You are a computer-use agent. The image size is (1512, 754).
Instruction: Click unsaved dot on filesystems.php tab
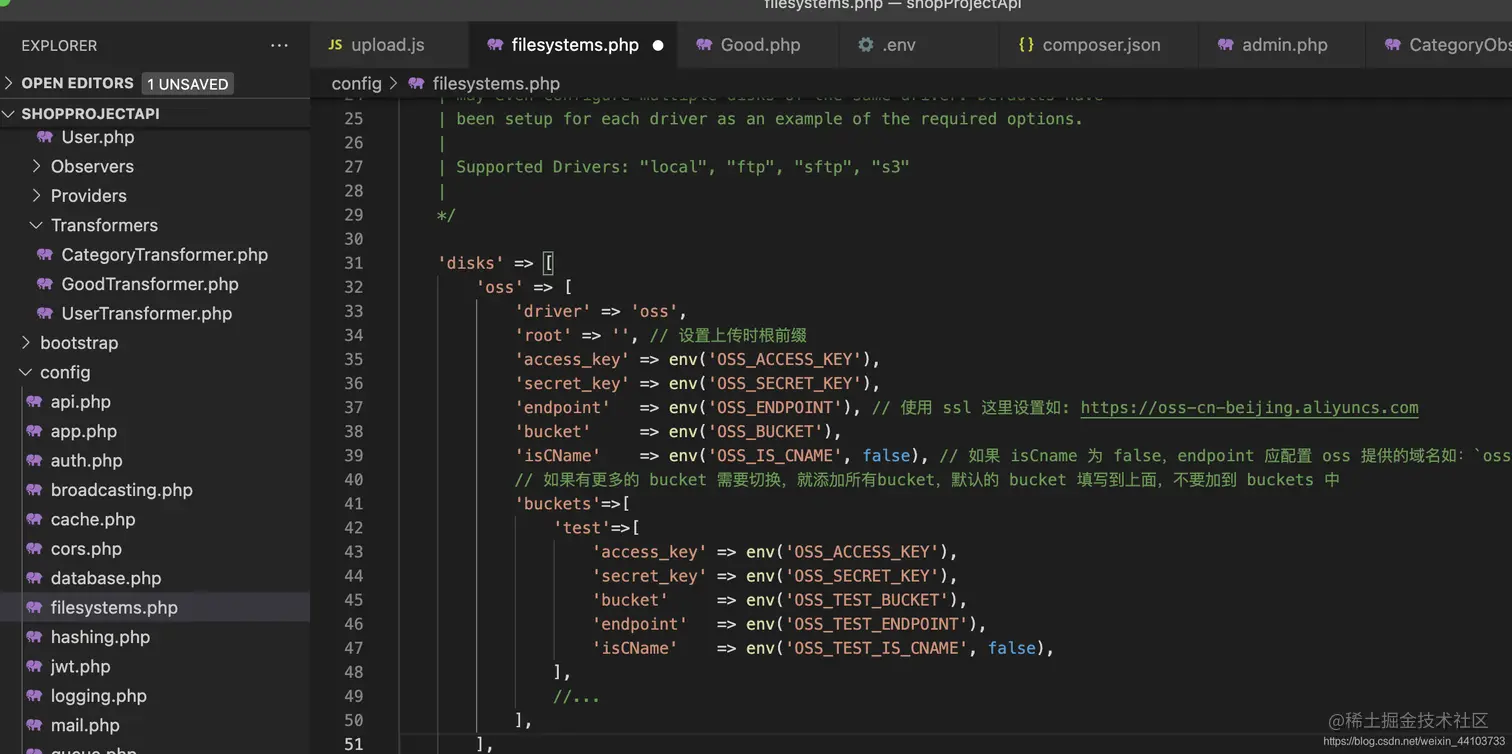point(658,45)
